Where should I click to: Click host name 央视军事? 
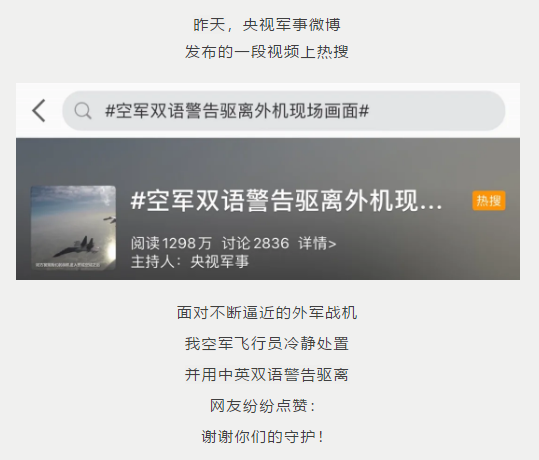pyautogui.click(x=219, y=262)
